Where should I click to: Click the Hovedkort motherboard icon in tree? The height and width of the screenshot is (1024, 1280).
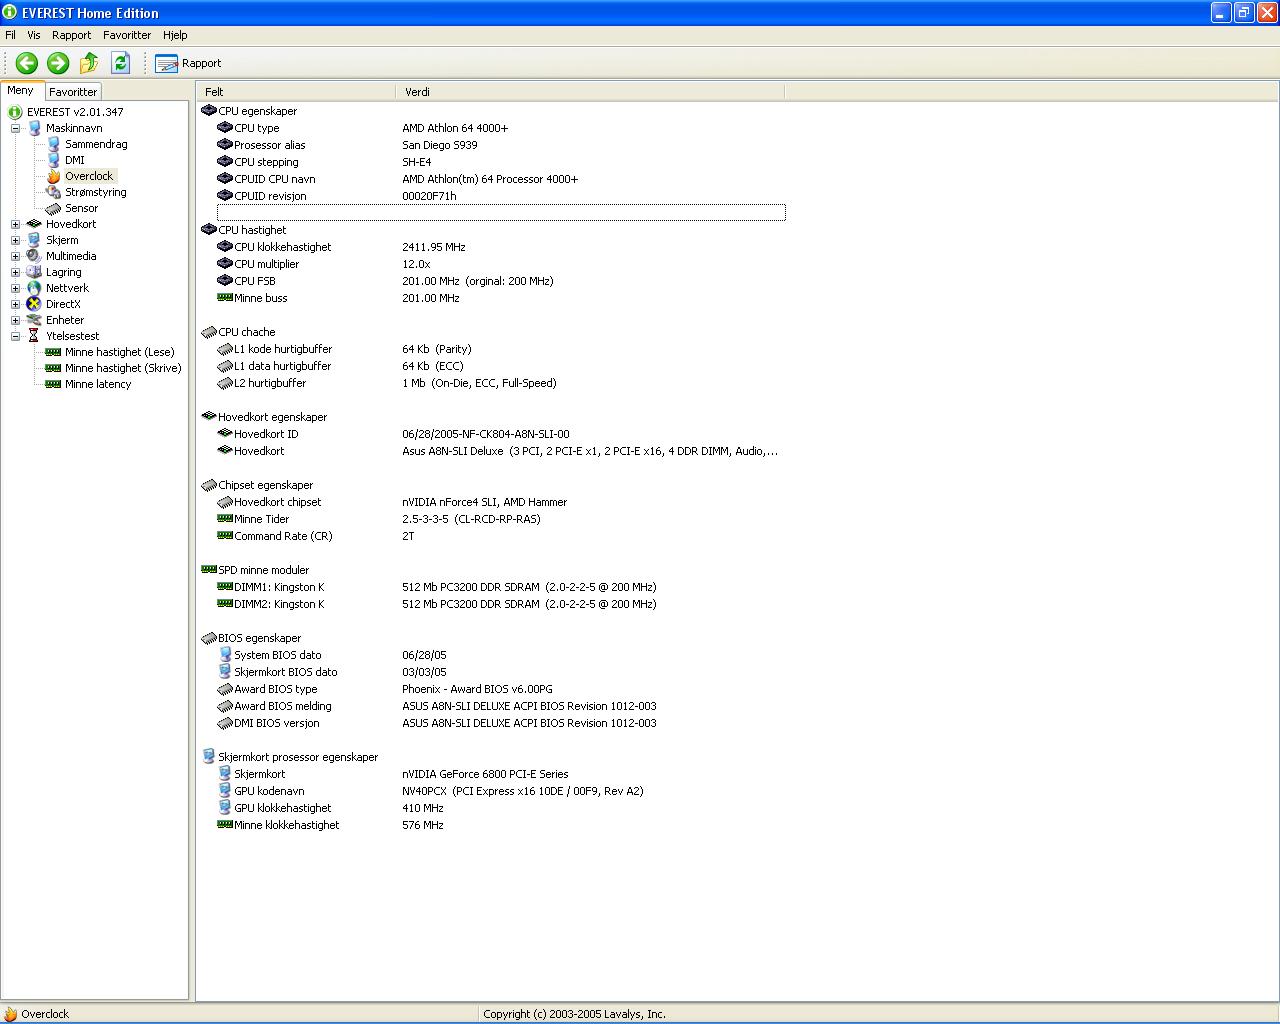tap(34, 224)
